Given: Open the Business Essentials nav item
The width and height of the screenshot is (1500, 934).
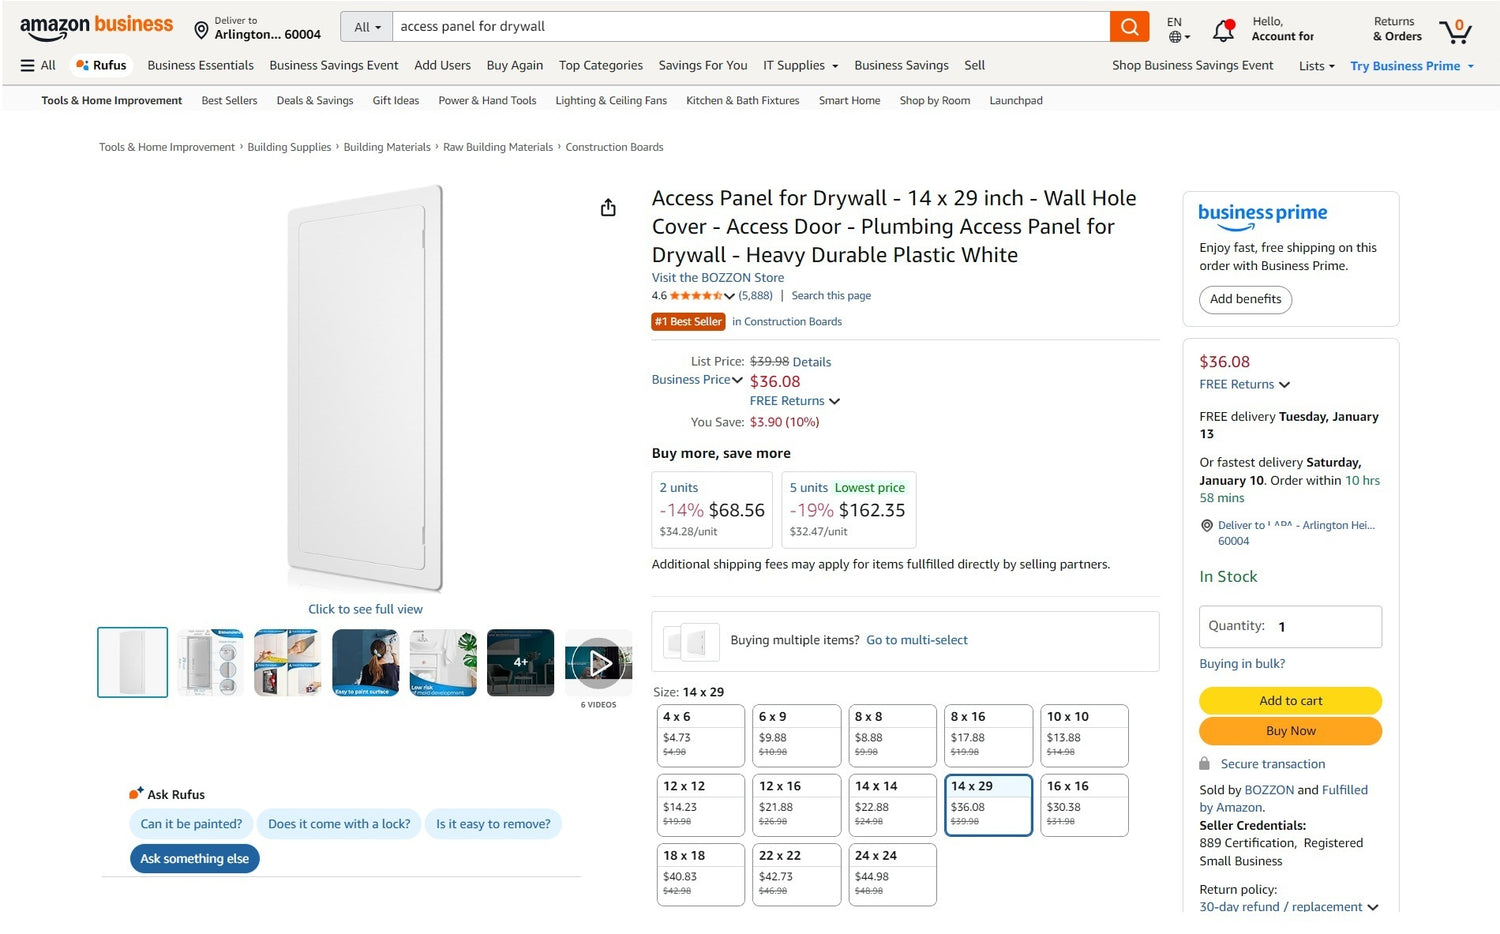Looking at the screenshot, I should click(200, 66).
